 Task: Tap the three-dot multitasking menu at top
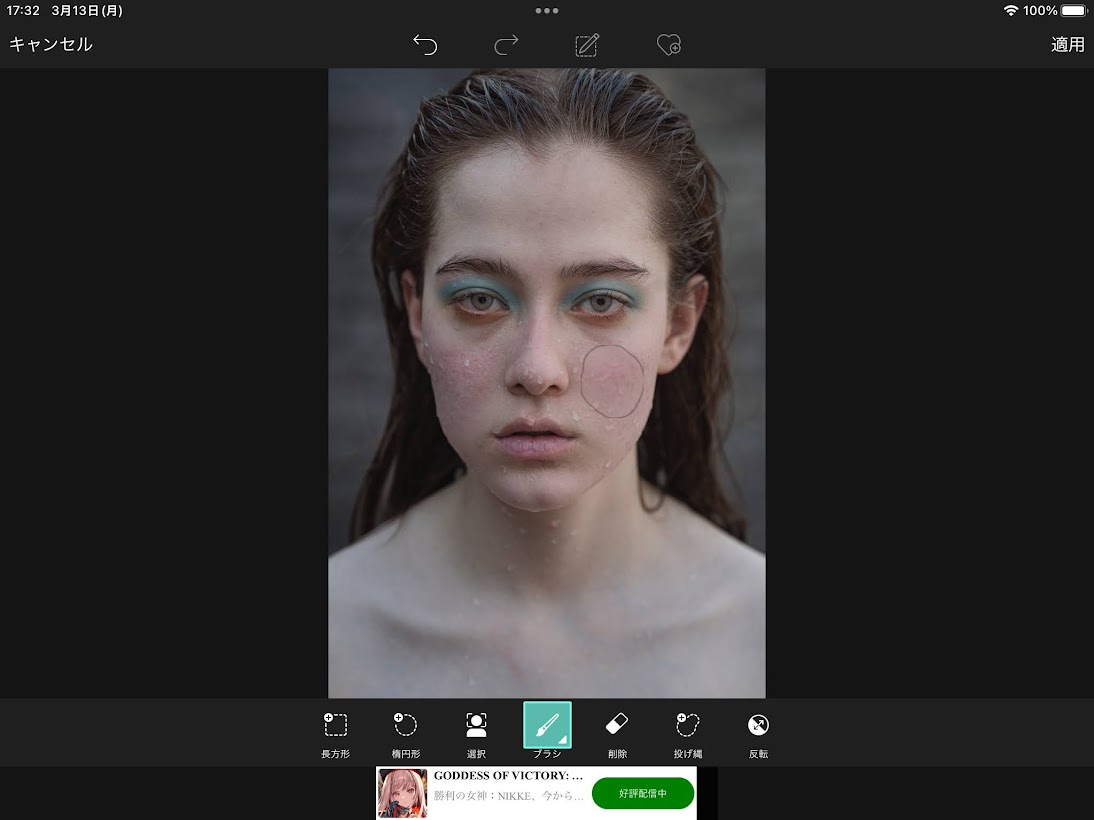(547, 10)
